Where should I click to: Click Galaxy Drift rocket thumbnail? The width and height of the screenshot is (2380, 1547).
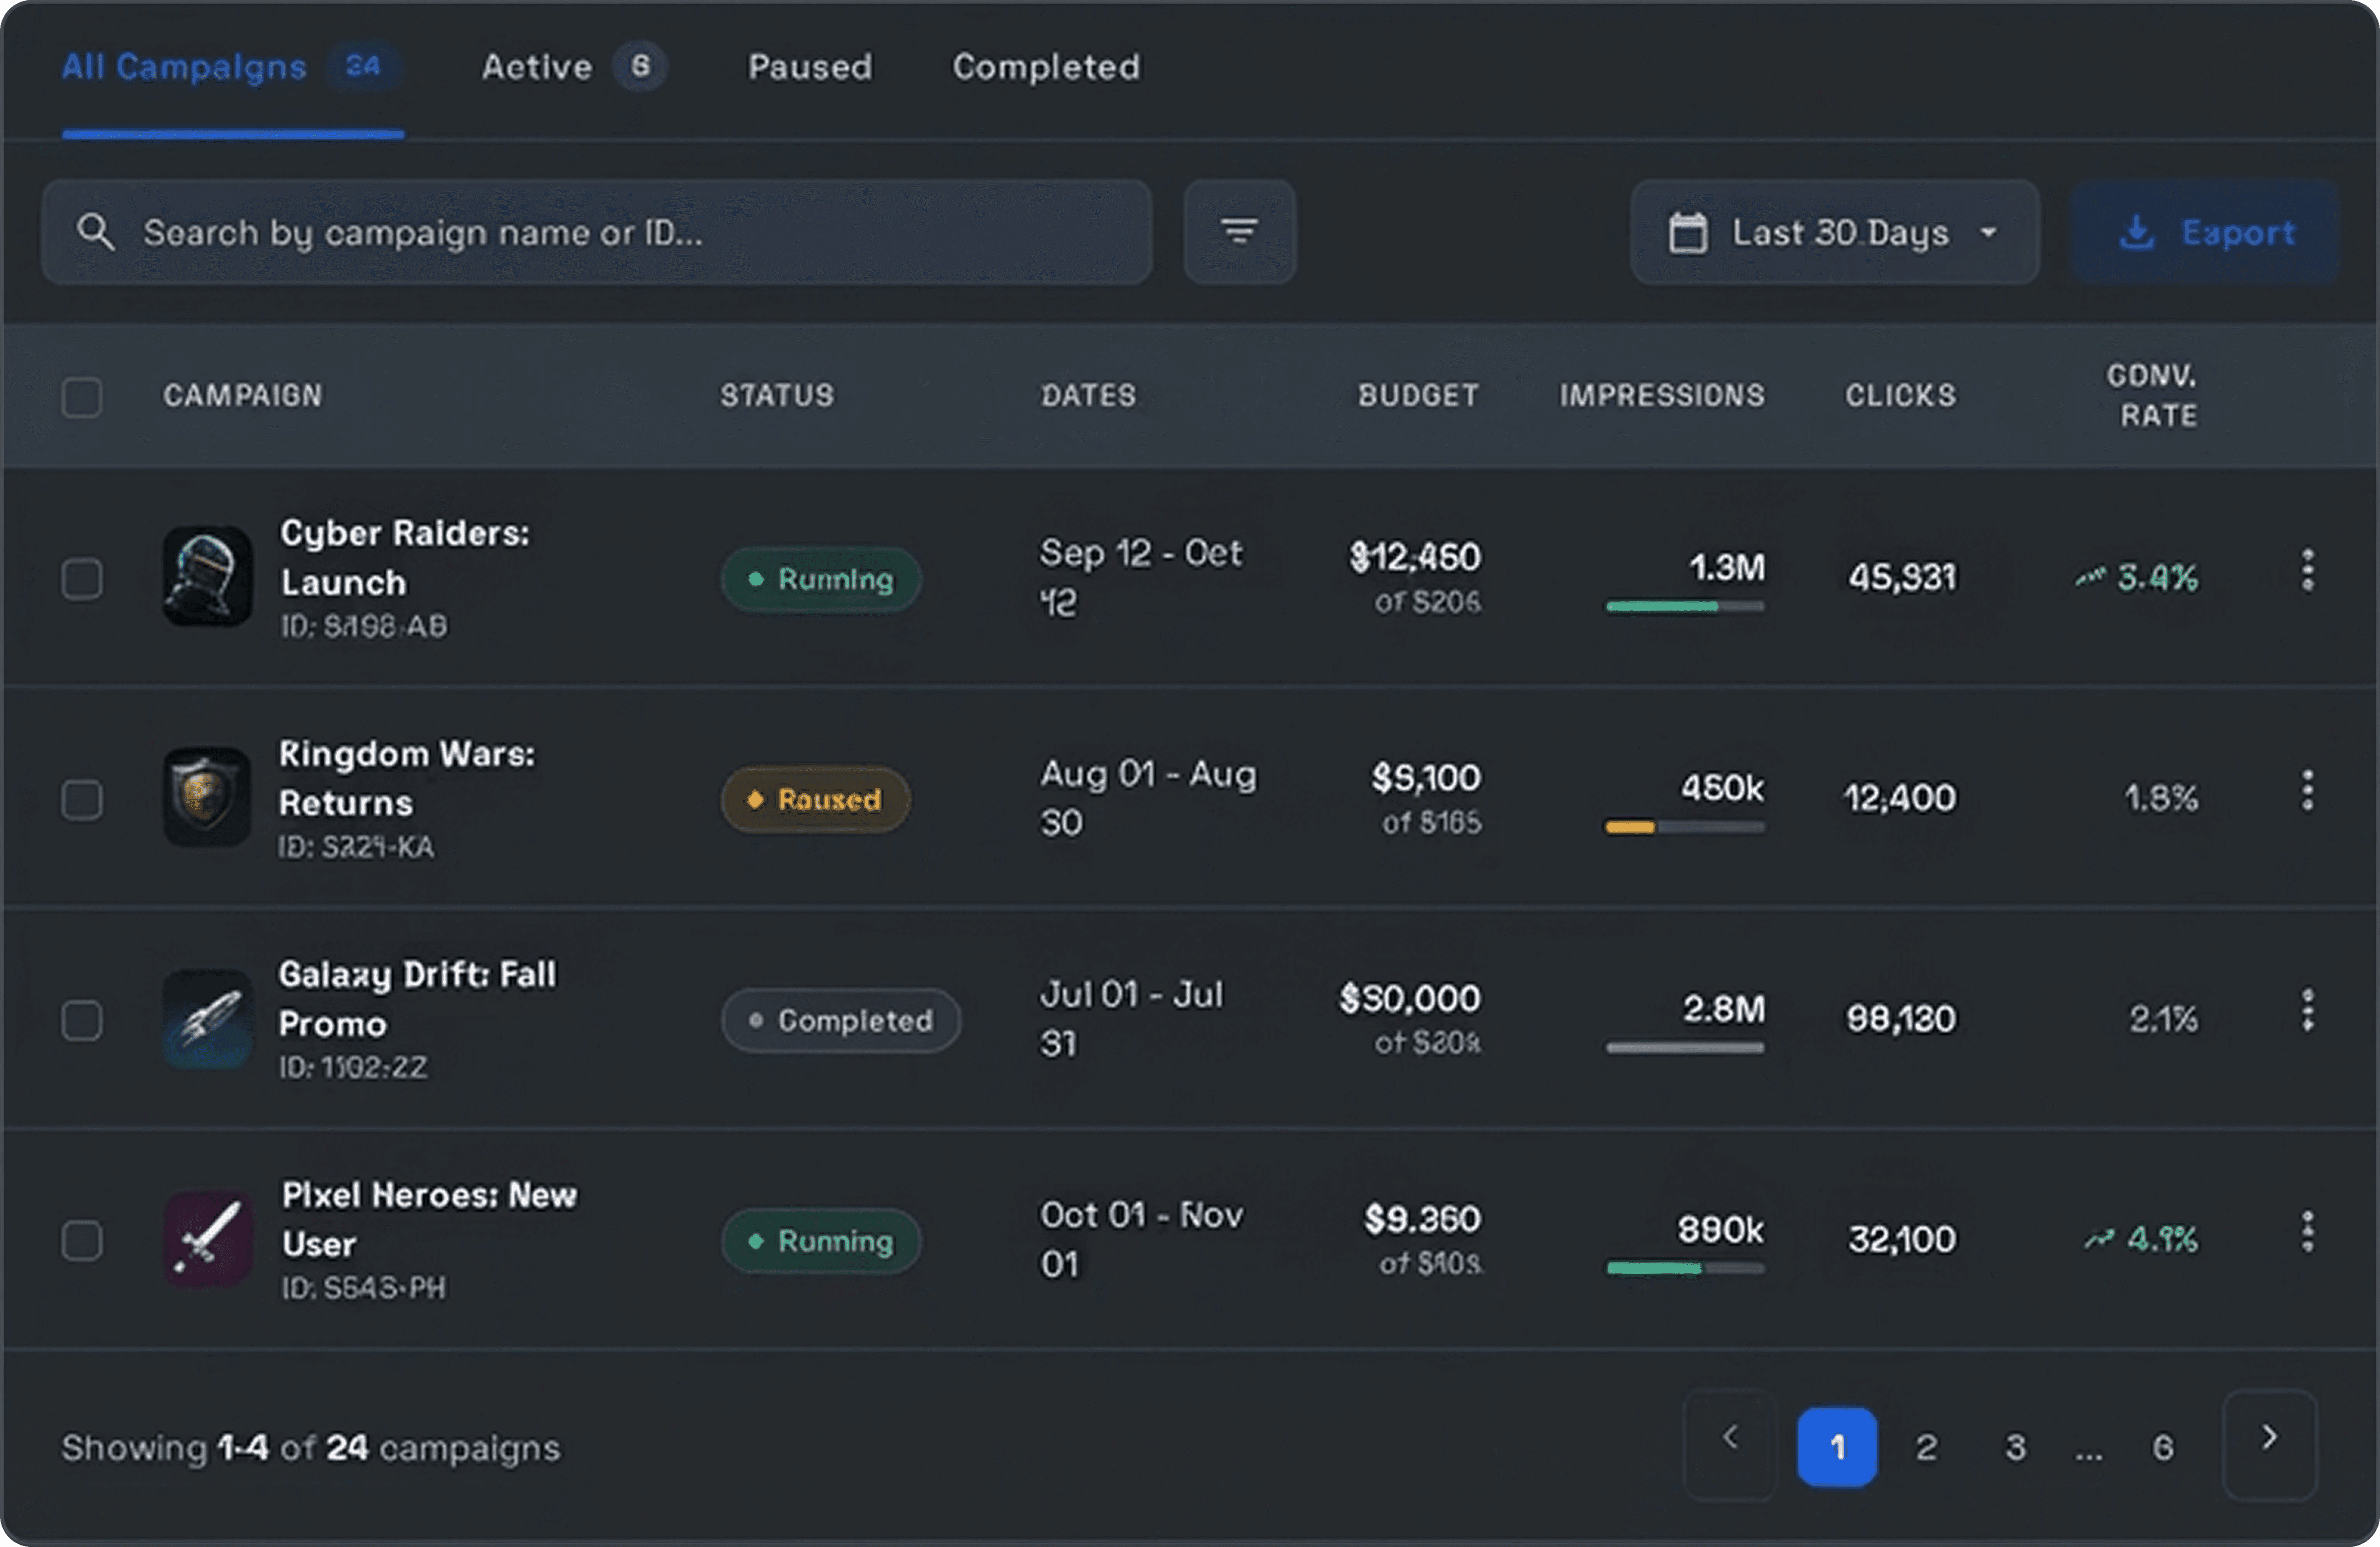click(207, 1018)
